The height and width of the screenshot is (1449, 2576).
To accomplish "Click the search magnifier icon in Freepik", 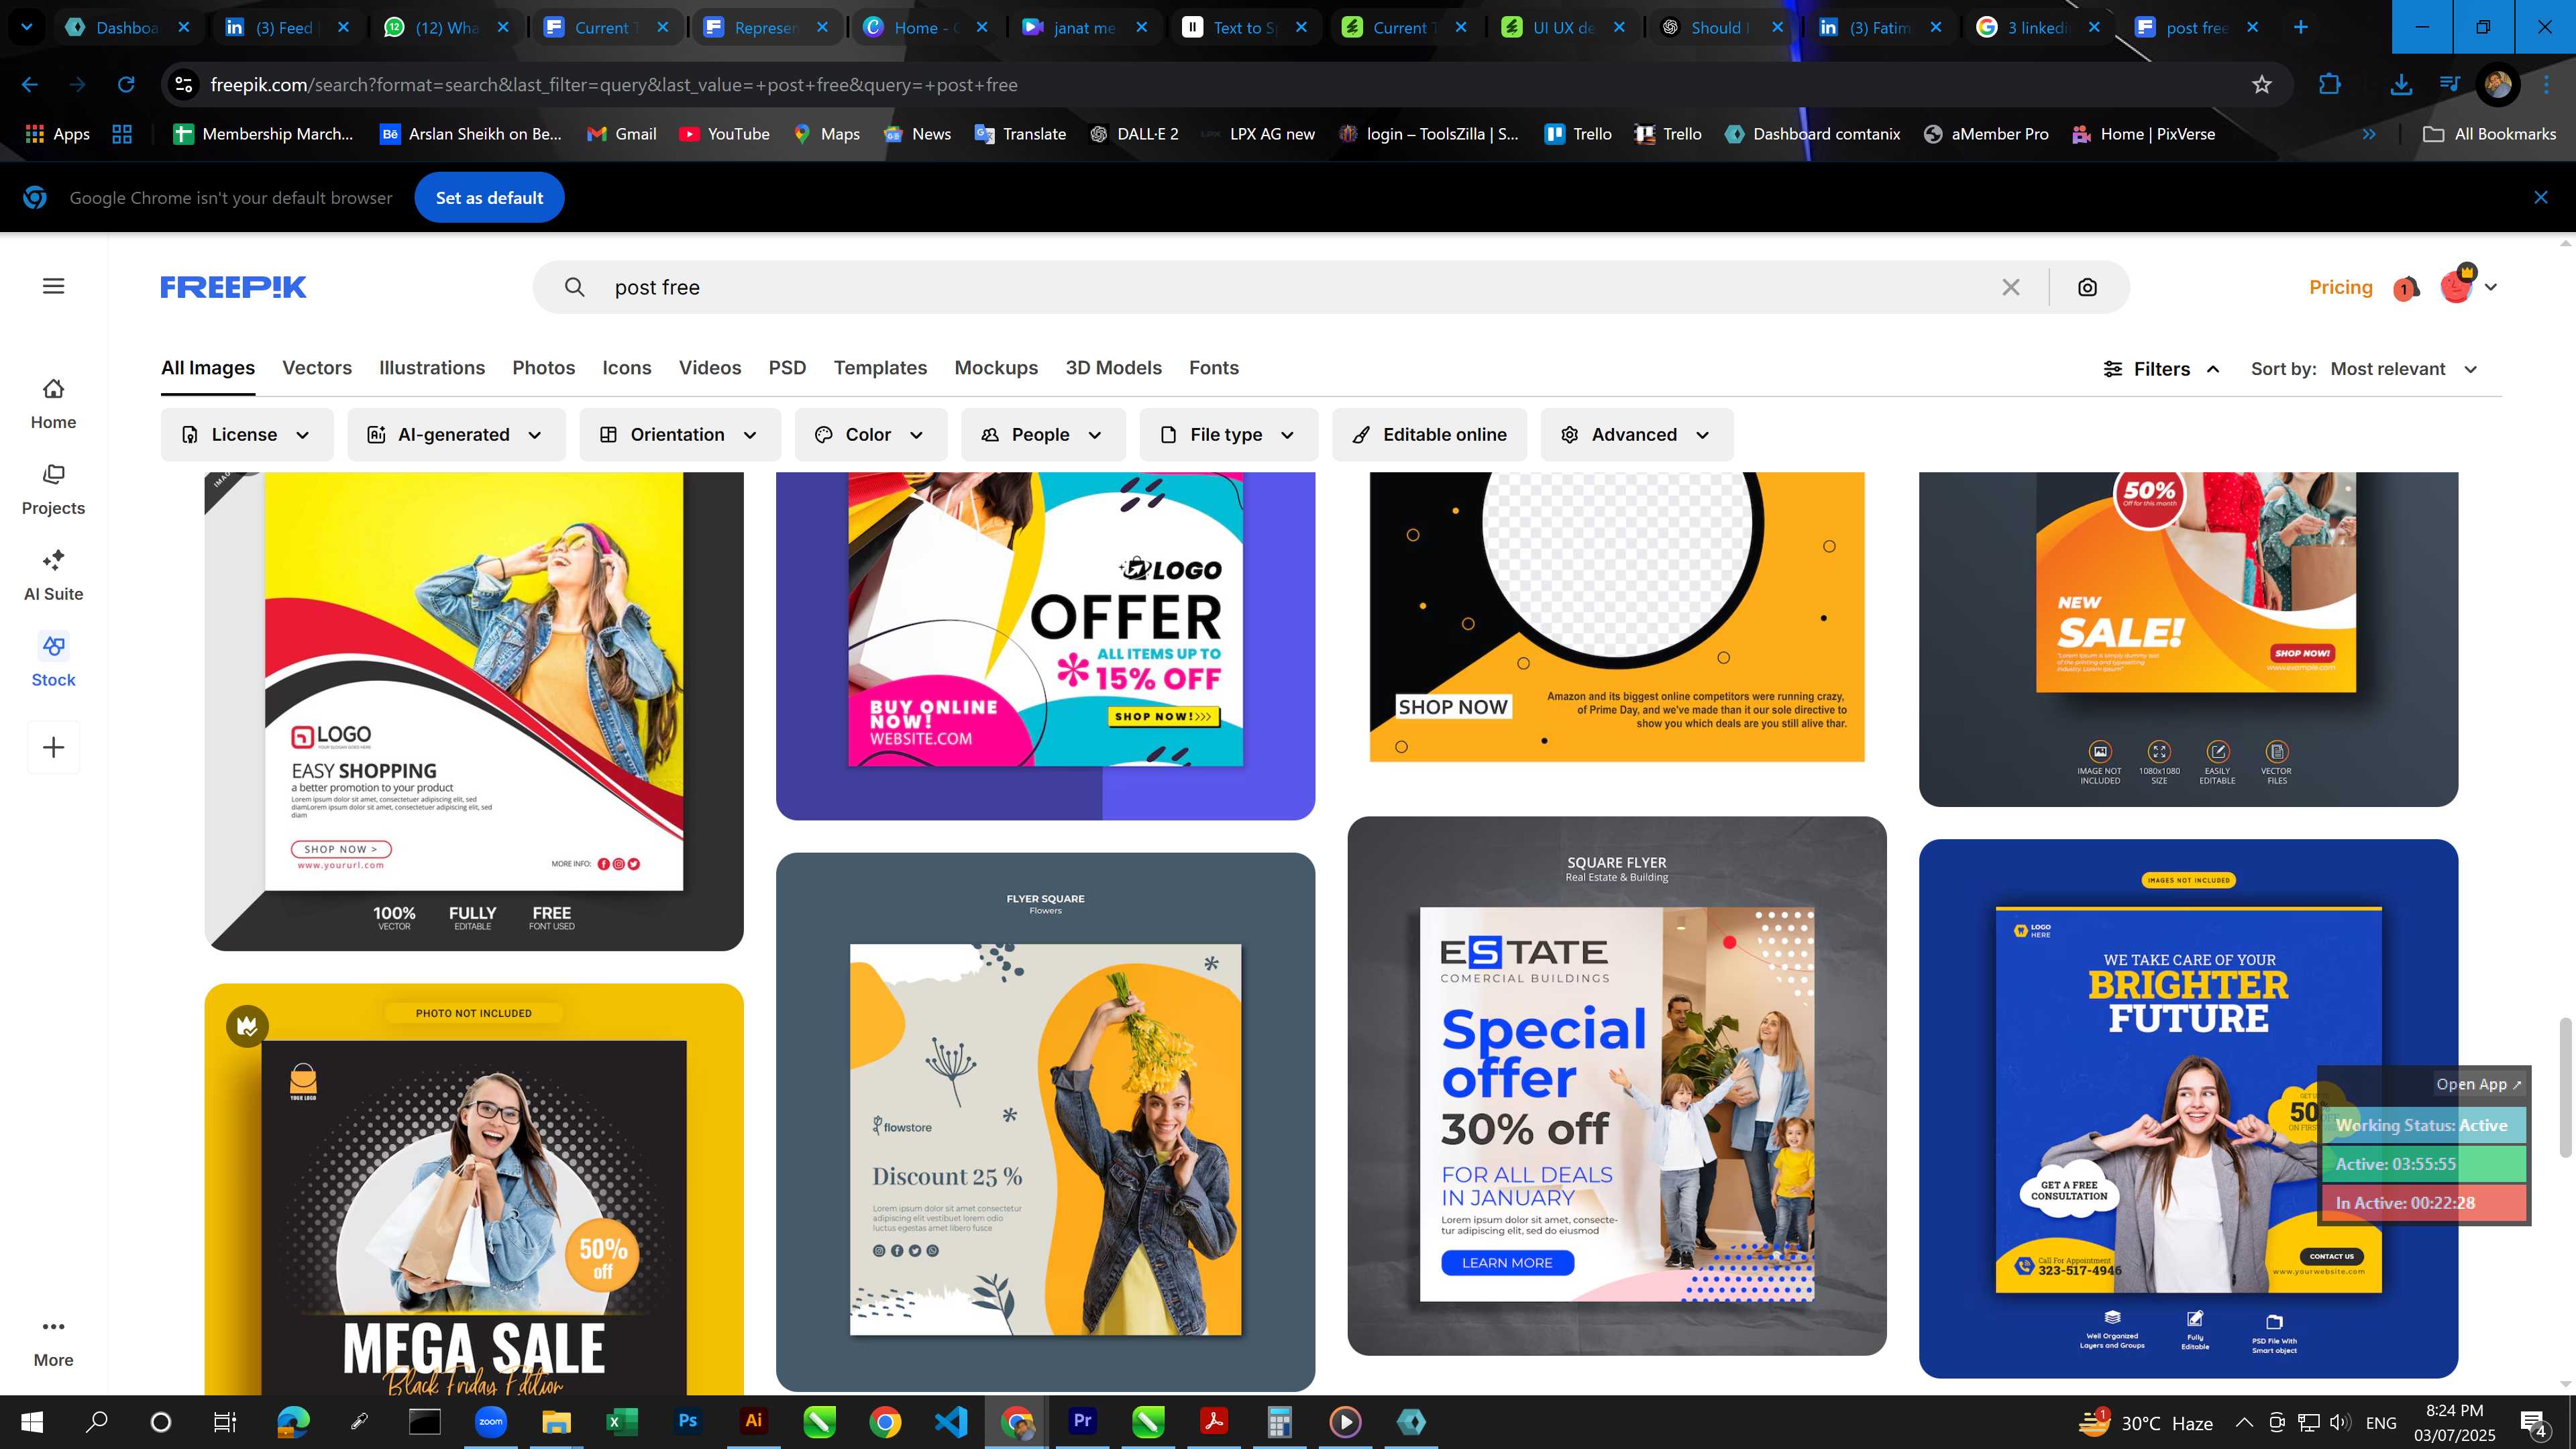I will [574, 287].
